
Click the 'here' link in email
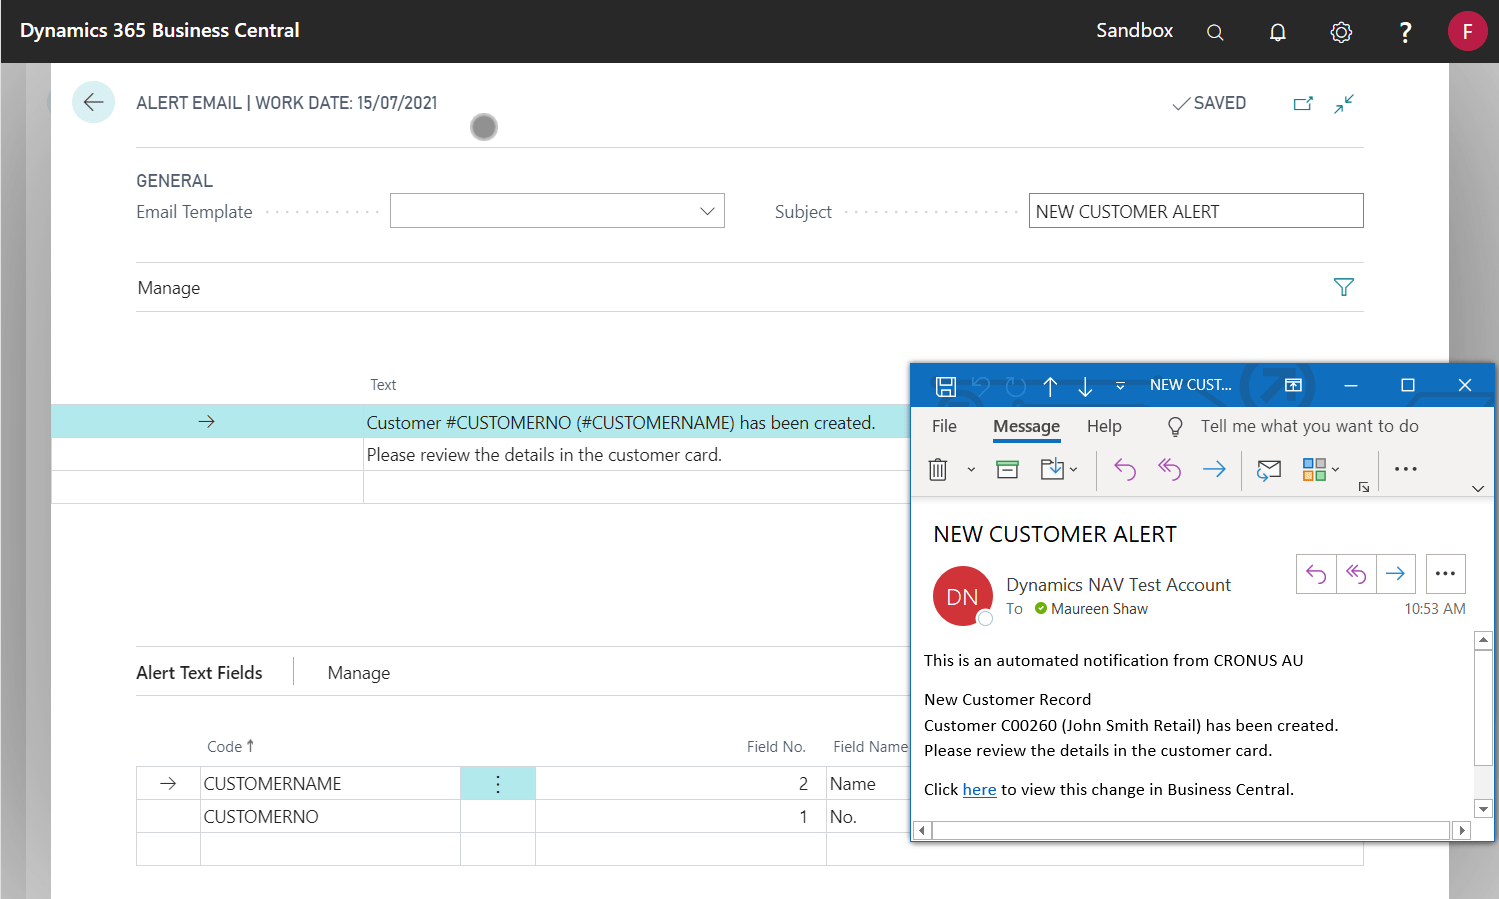979,790
